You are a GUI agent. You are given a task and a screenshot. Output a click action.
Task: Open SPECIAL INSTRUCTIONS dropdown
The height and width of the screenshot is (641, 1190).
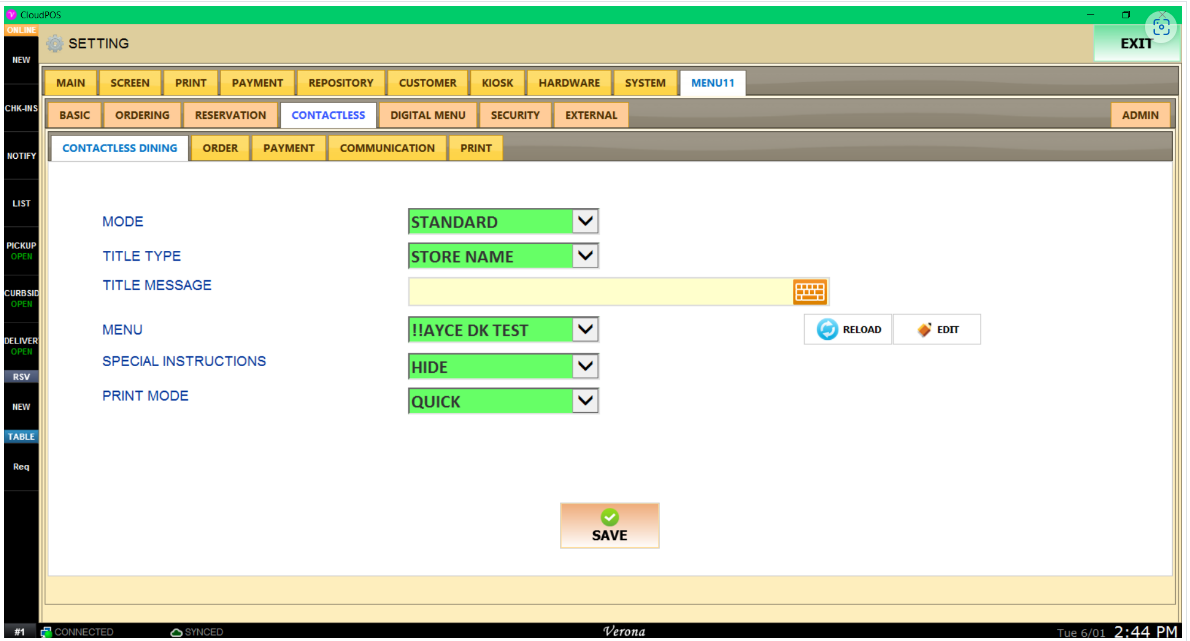(x=585, y=366)
